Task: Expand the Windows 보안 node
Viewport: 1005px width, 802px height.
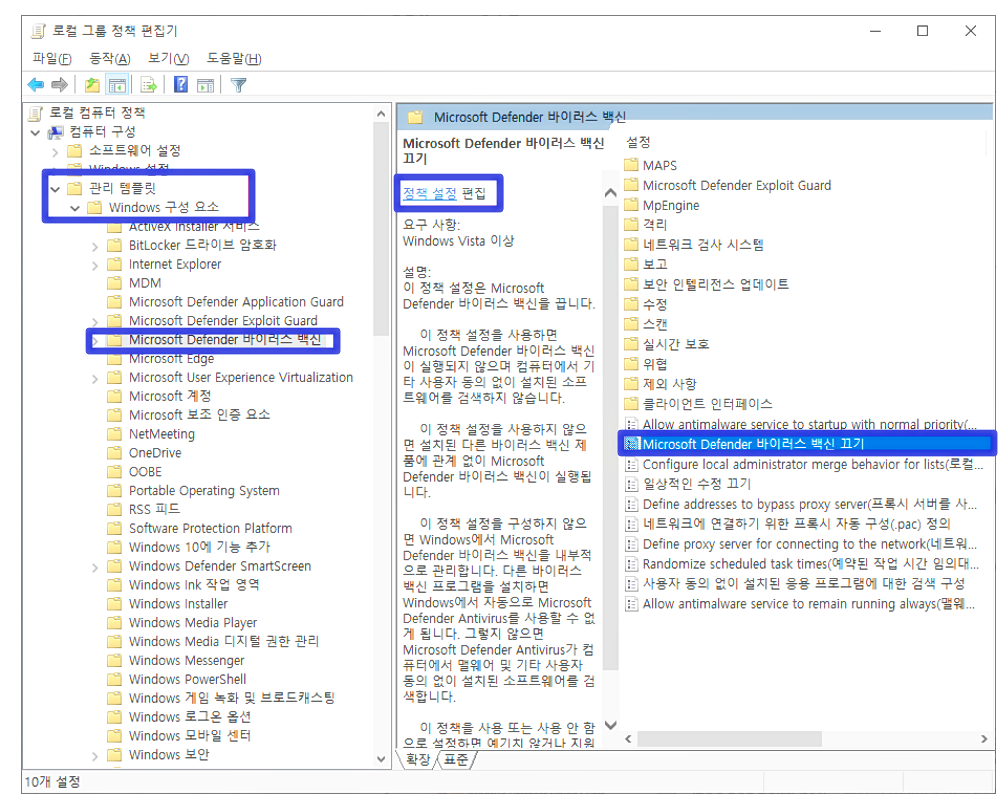Action: click(95, 756)
